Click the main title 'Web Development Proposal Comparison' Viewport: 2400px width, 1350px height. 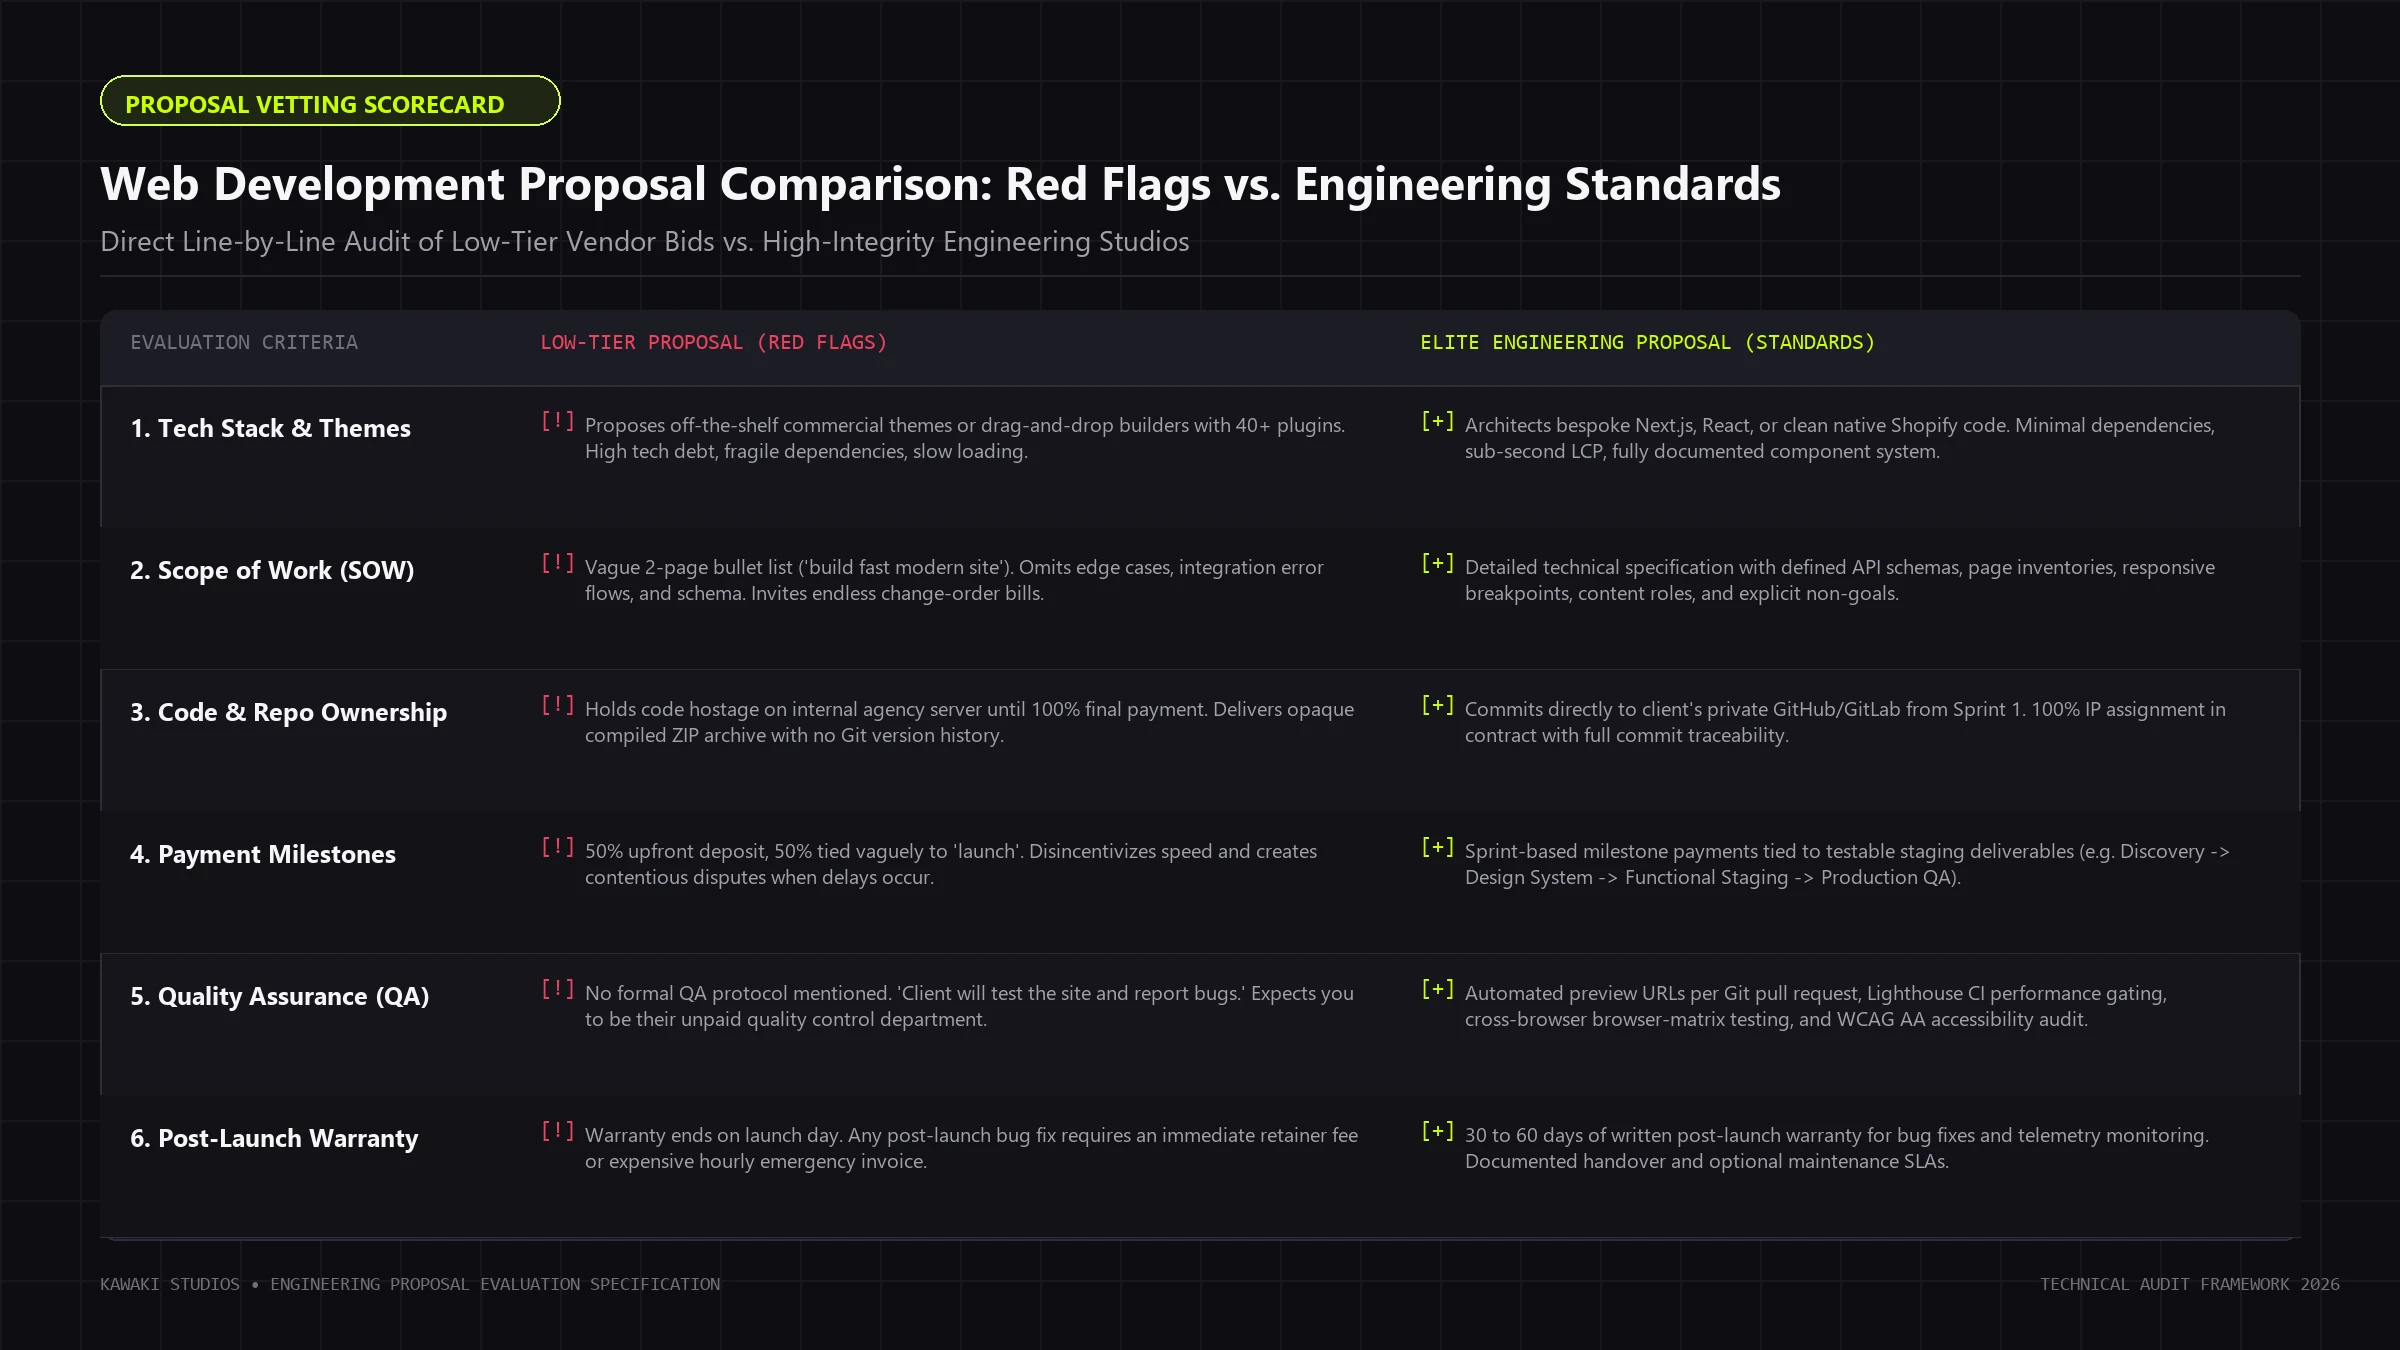[940, 184]
